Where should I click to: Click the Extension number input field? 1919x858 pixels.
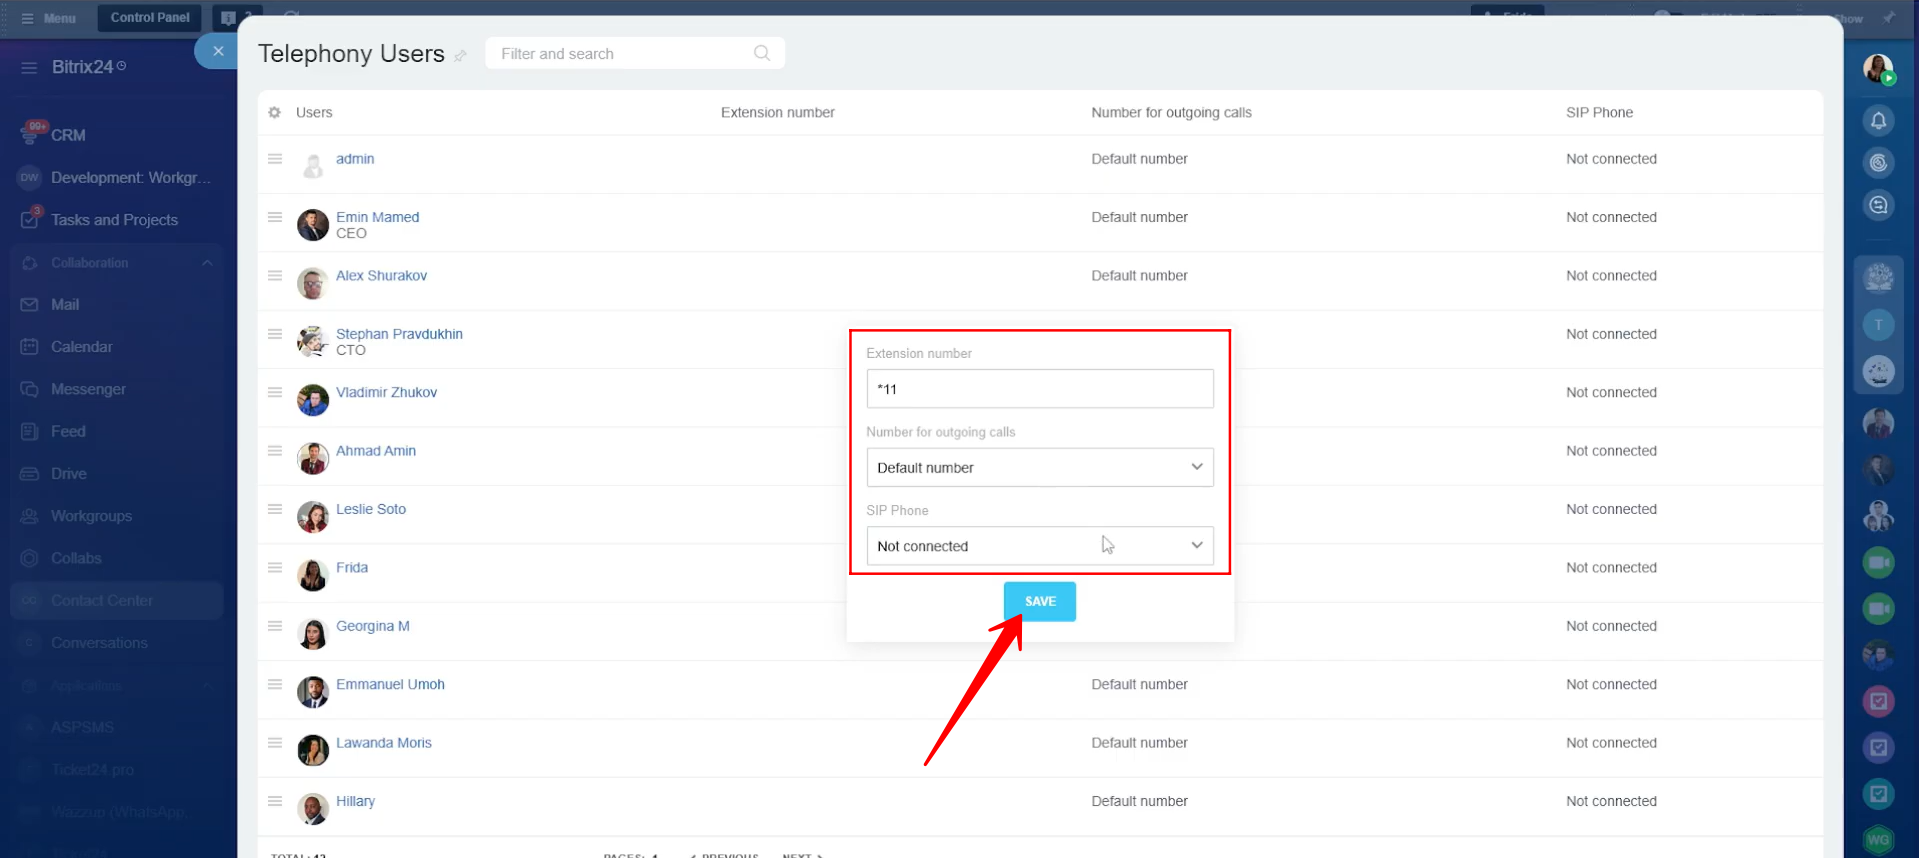pyautogui.click(x=1039, y=389)
